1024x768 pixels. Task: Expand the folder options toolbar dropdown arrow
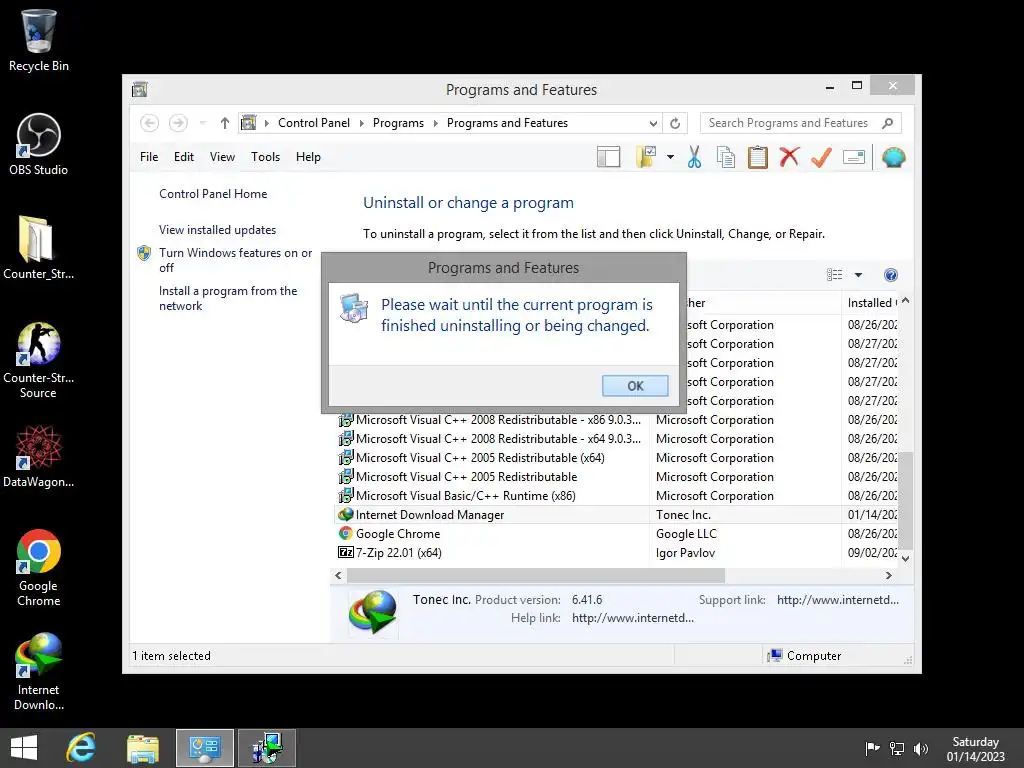pyautogui.click(x=670, y=157)
